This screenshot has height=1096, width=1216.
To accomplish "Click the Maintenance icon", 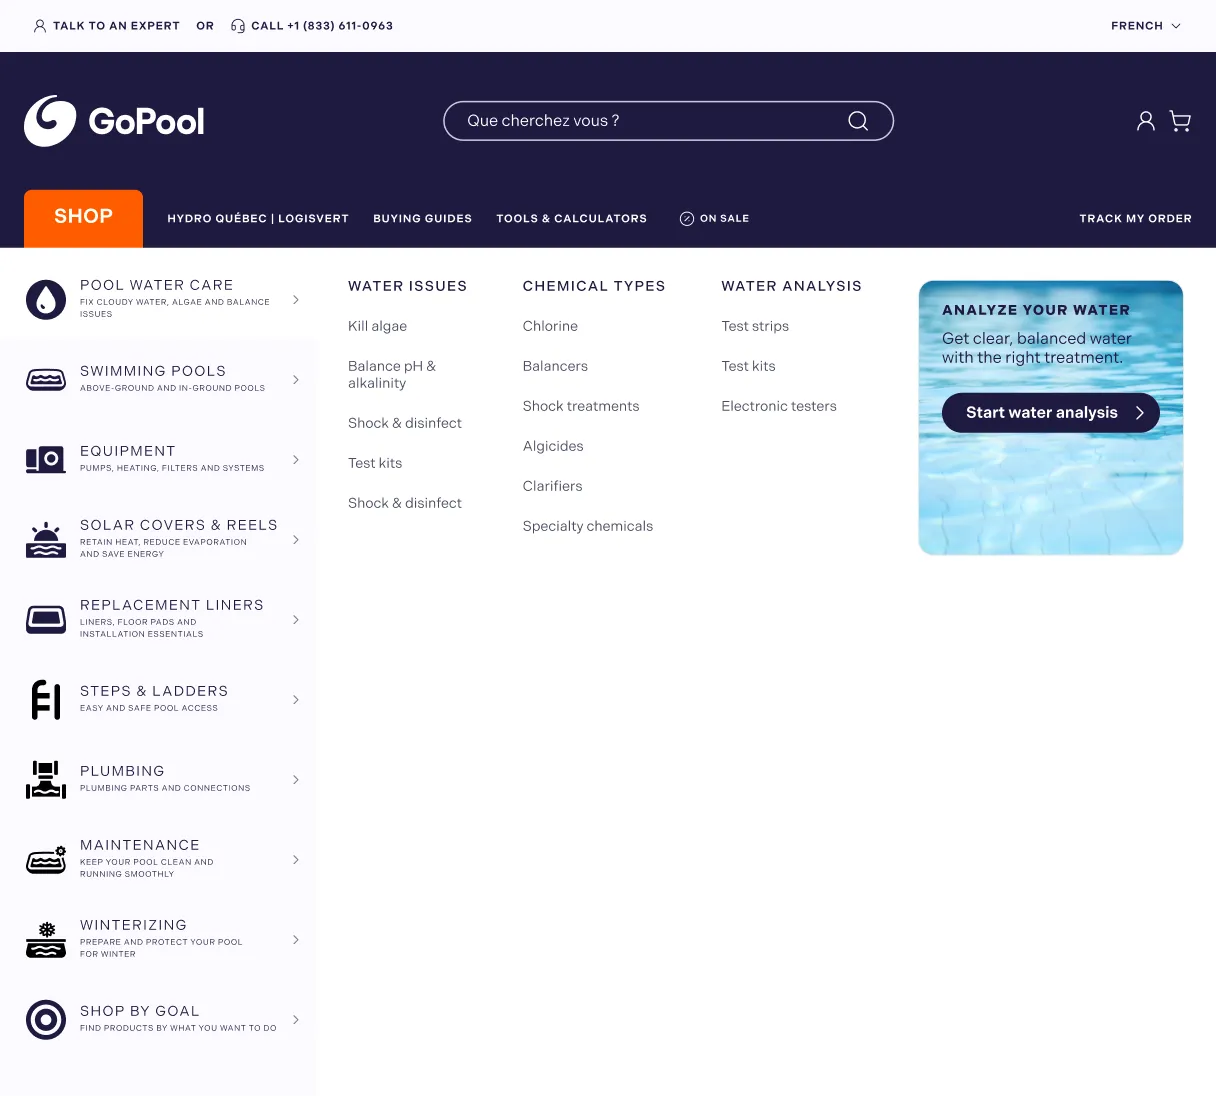I will point(46,860).
